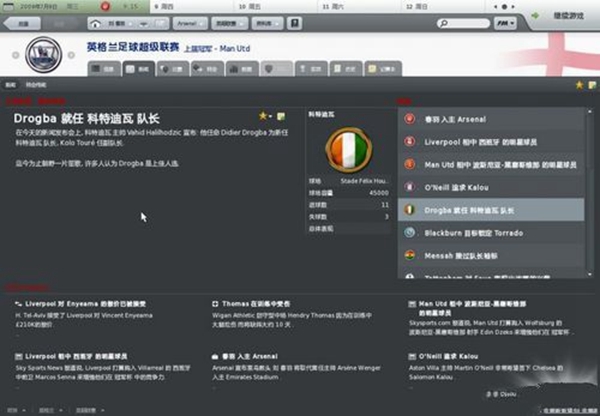The image size is (600, 416).
Task: Open the star dropdown next to Drogba headline
Action: [265, 116]
